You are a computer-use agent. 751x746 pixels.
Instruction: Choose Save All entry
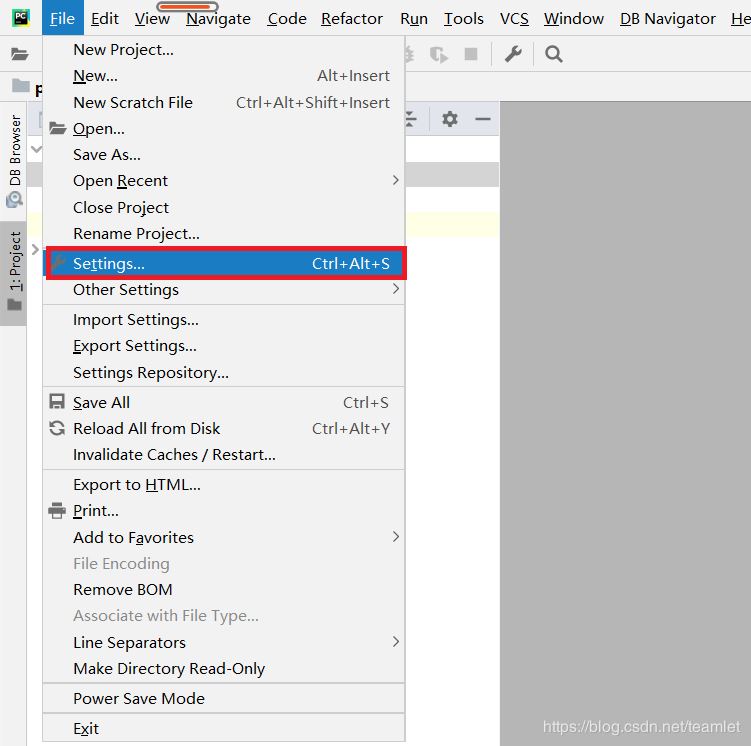click(224, 403)
